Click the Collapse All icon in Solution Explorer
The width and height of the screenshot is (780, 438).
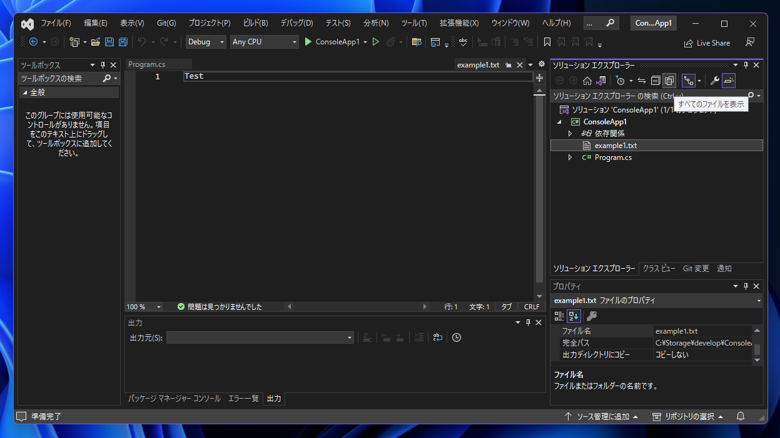656,81
